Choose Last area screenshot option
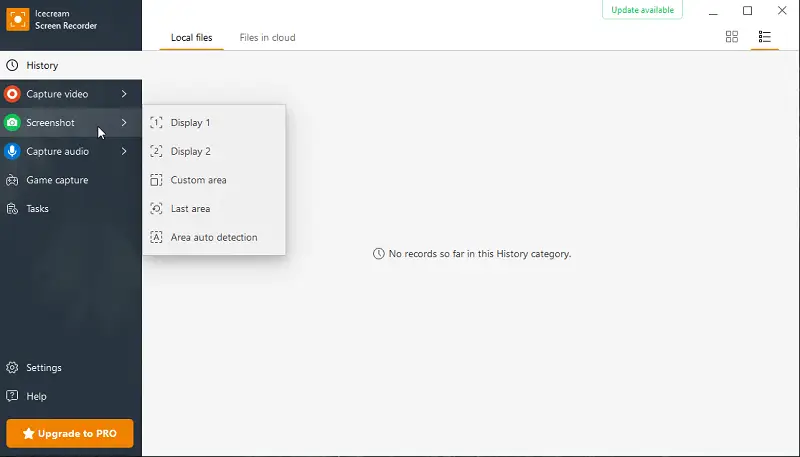 190,209
